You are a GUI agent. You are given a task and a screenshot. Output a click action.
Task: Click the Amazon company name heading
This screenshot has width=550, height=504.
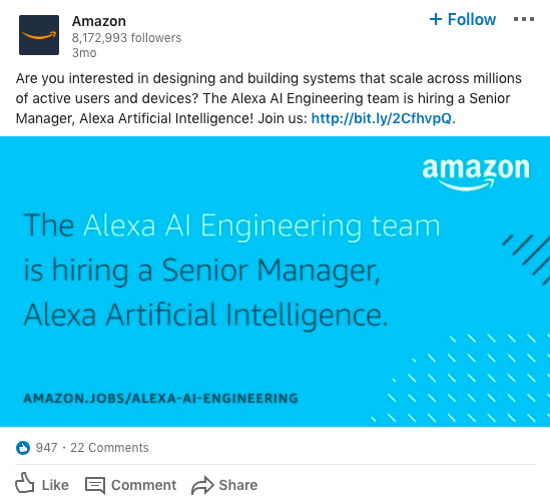click(99, 21)
